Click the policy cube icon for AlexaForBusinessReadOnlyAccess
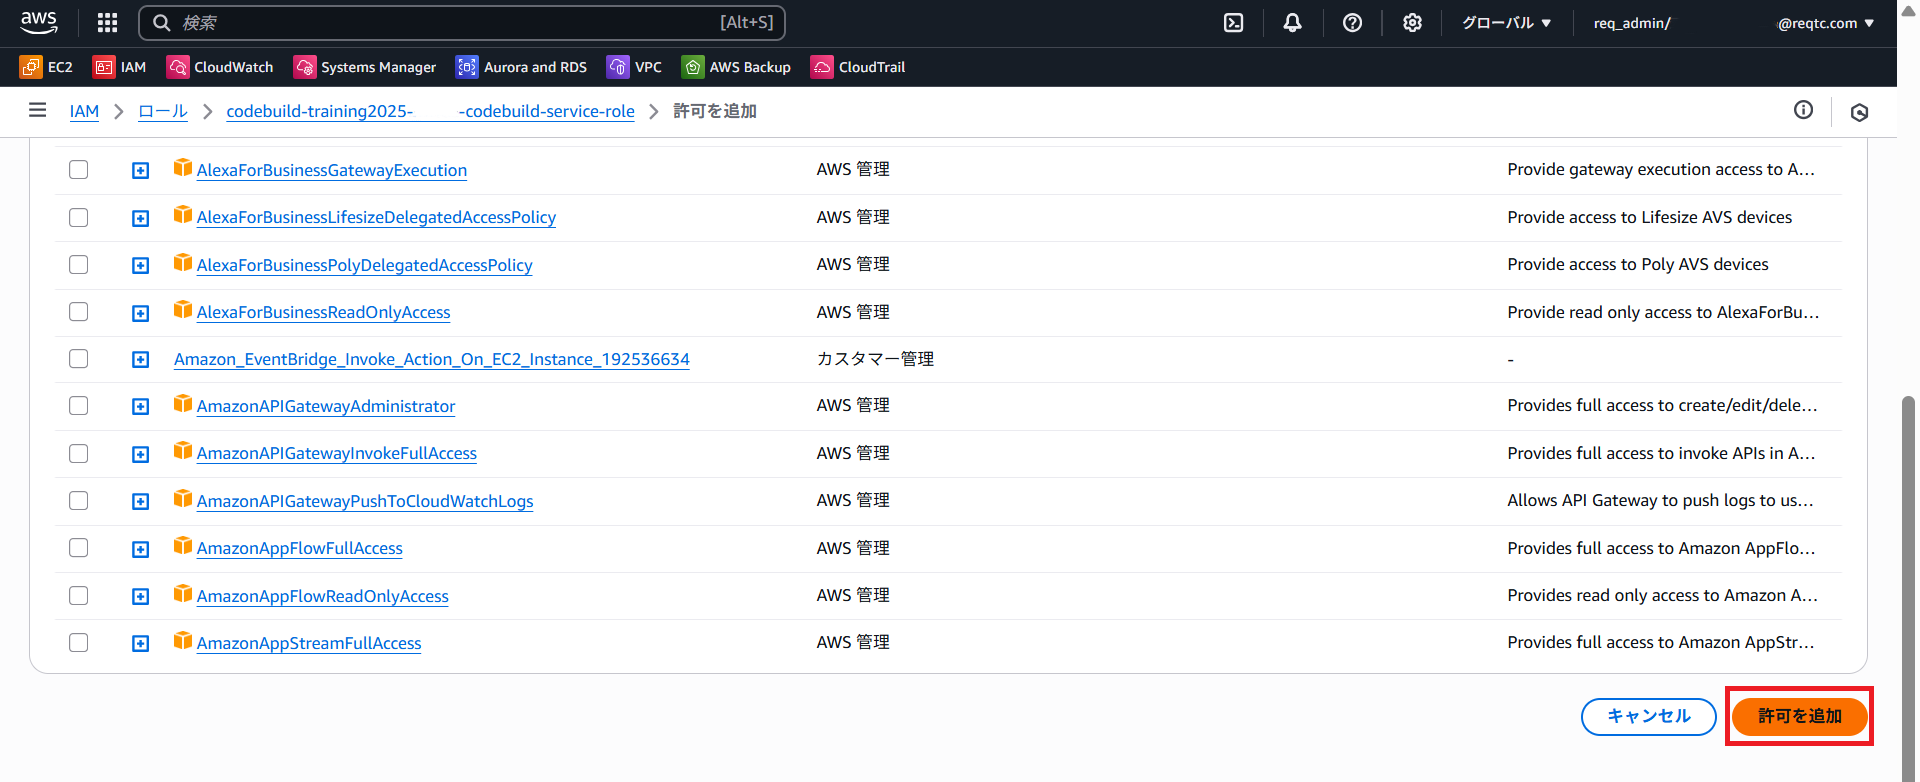 point(183,309)
